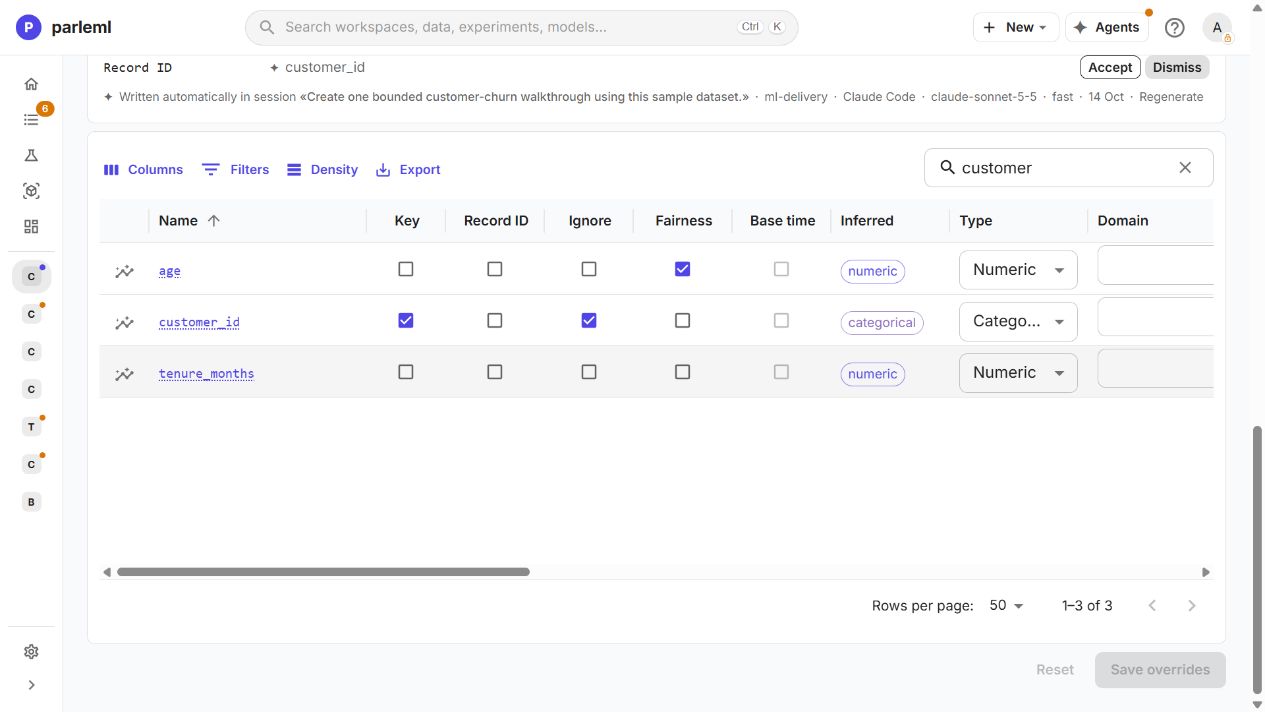Click the sort arrow next to Name
This screenshot has height=712, width=1265.
coord(213,221)
